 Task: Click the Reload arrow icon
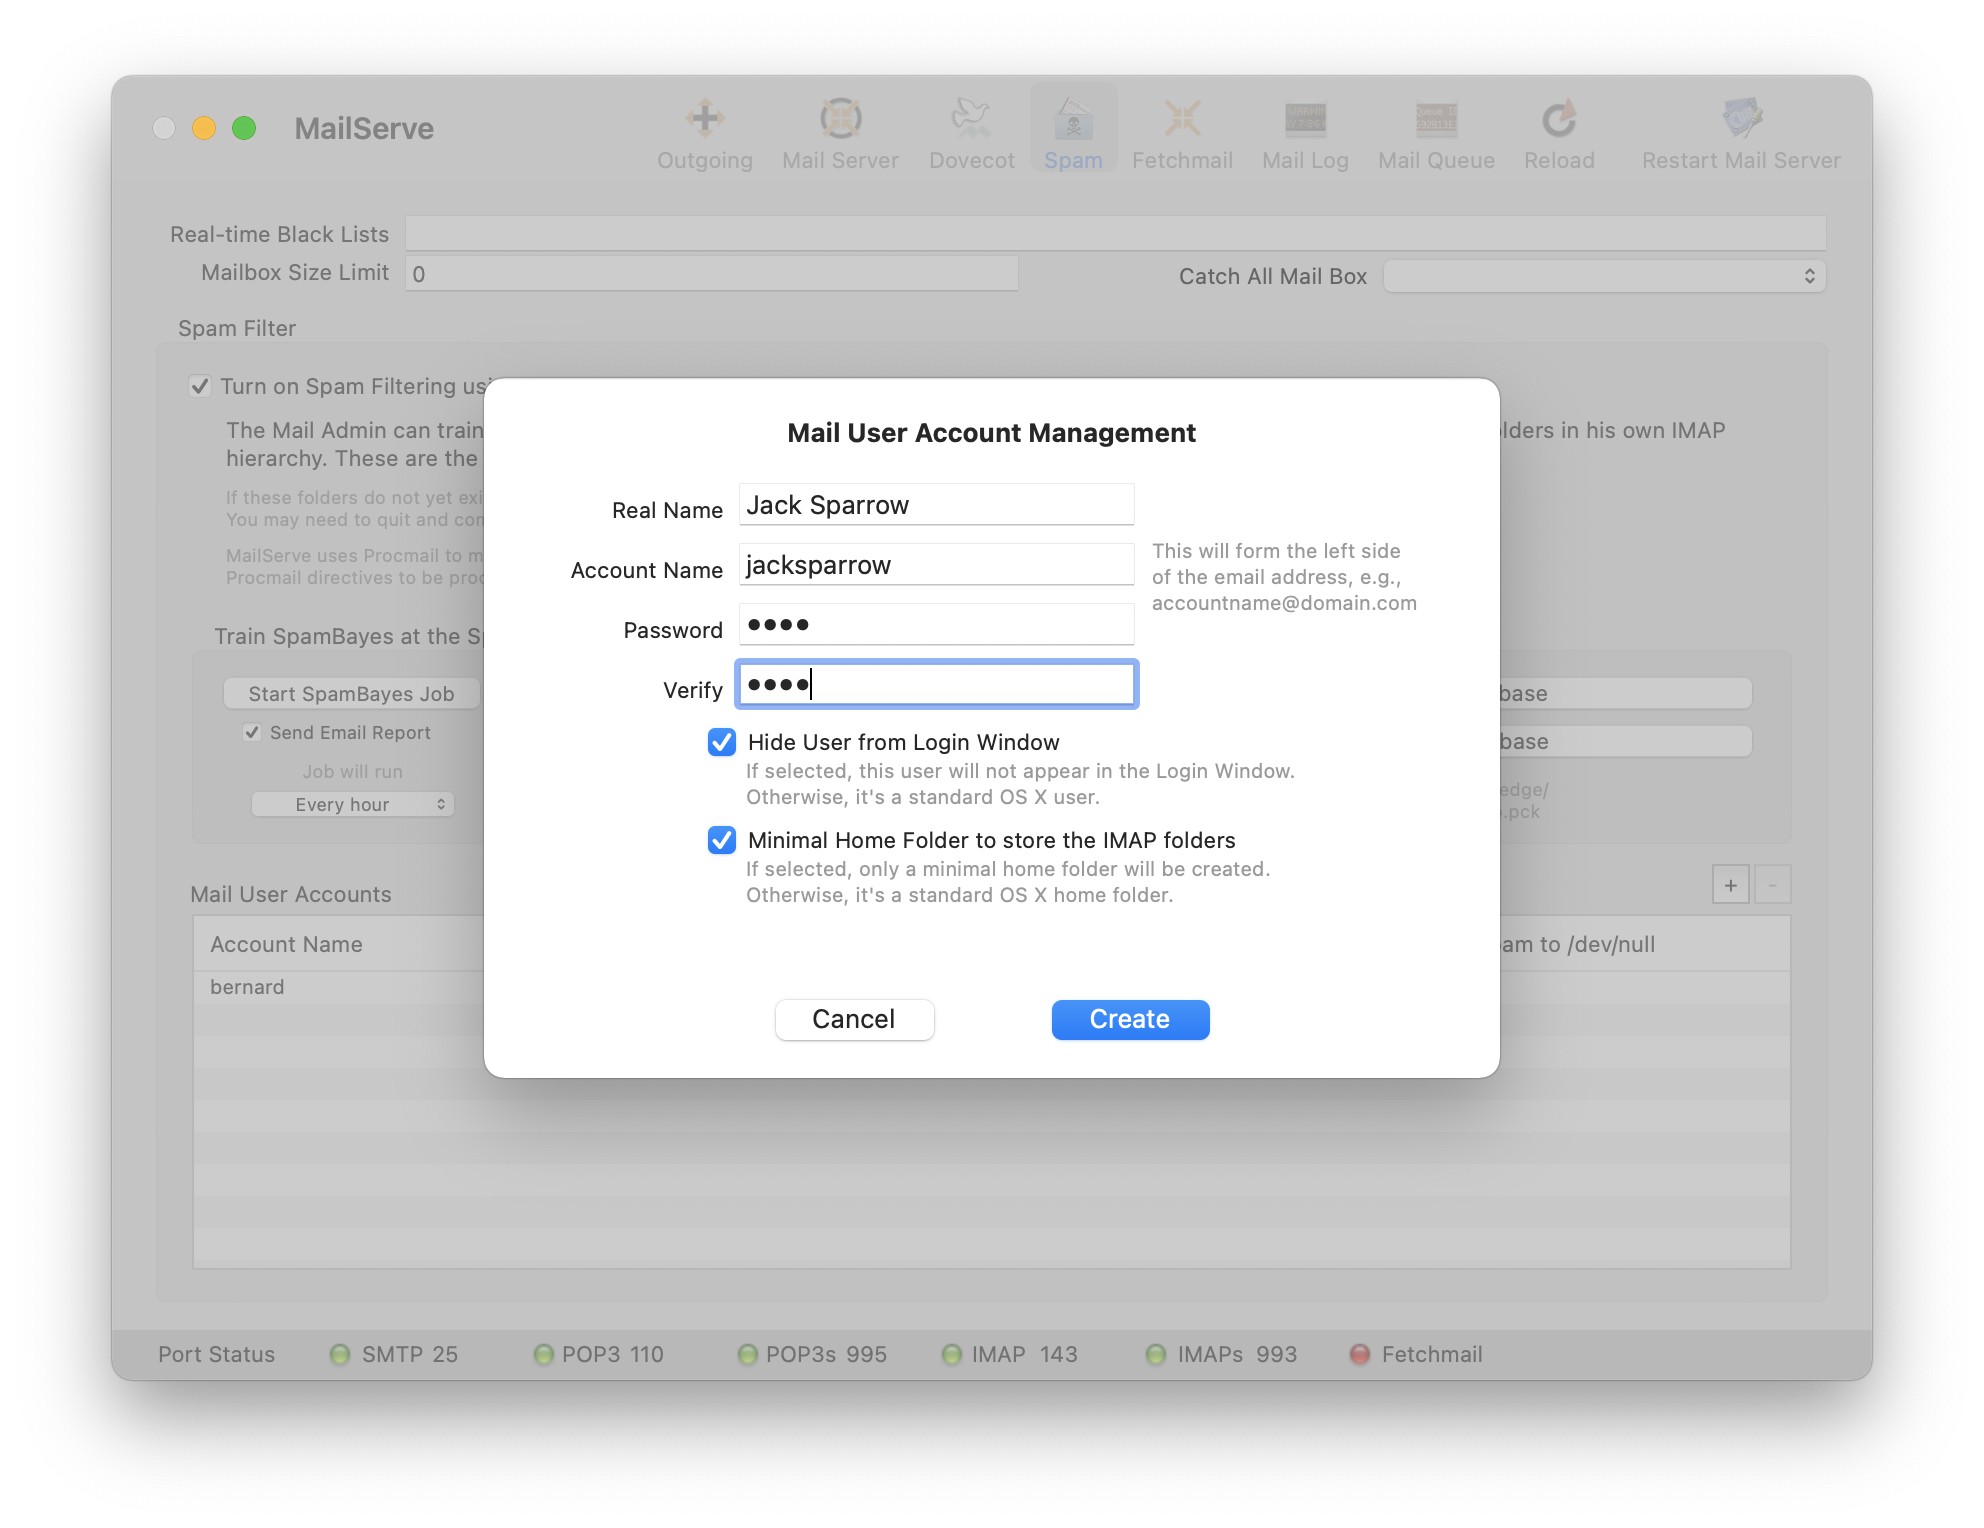pos(1558,119)
